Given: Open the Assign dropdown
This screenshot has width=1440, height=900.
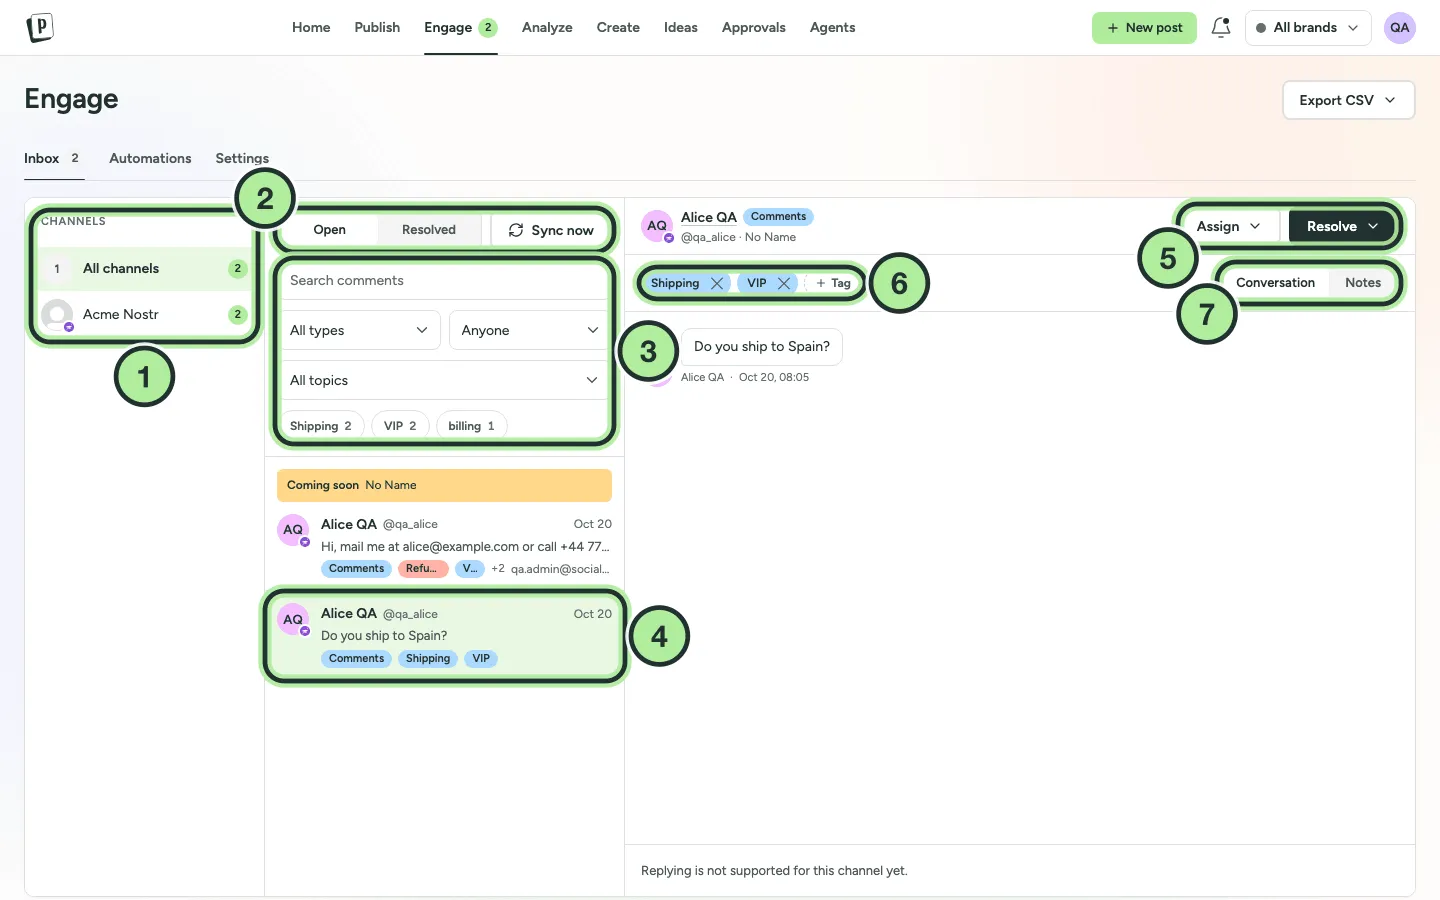Looking at the screenshot, I should (1228, 226).
